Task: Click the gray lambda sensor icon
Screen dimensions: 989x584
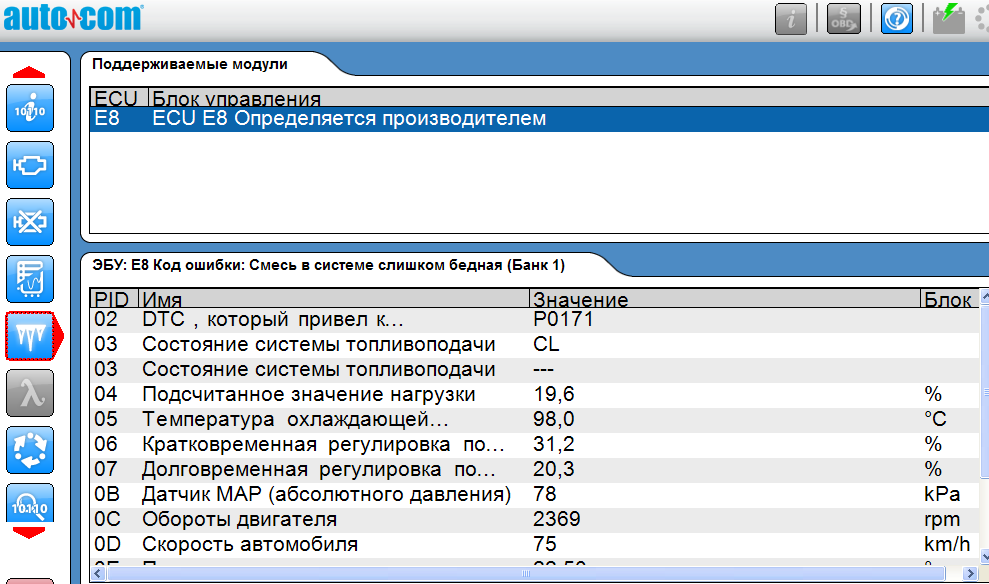Action: 30,393
